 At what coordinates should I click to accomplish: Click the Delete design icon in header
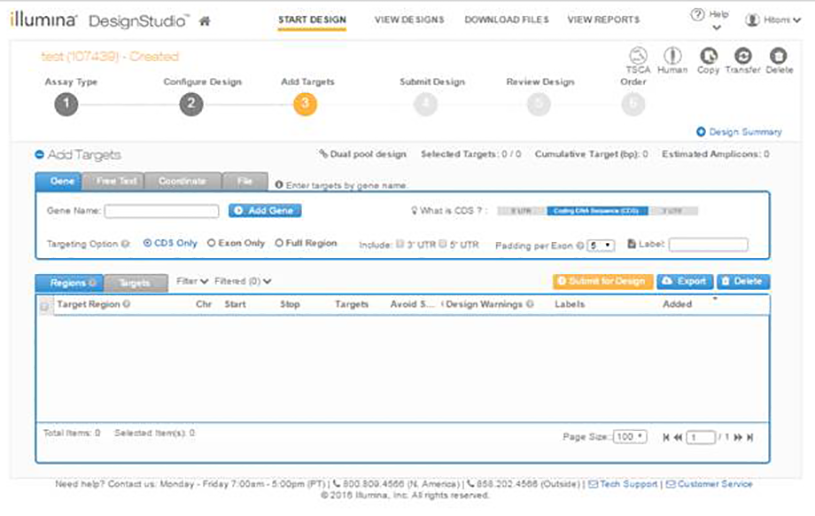pos(779,57)
